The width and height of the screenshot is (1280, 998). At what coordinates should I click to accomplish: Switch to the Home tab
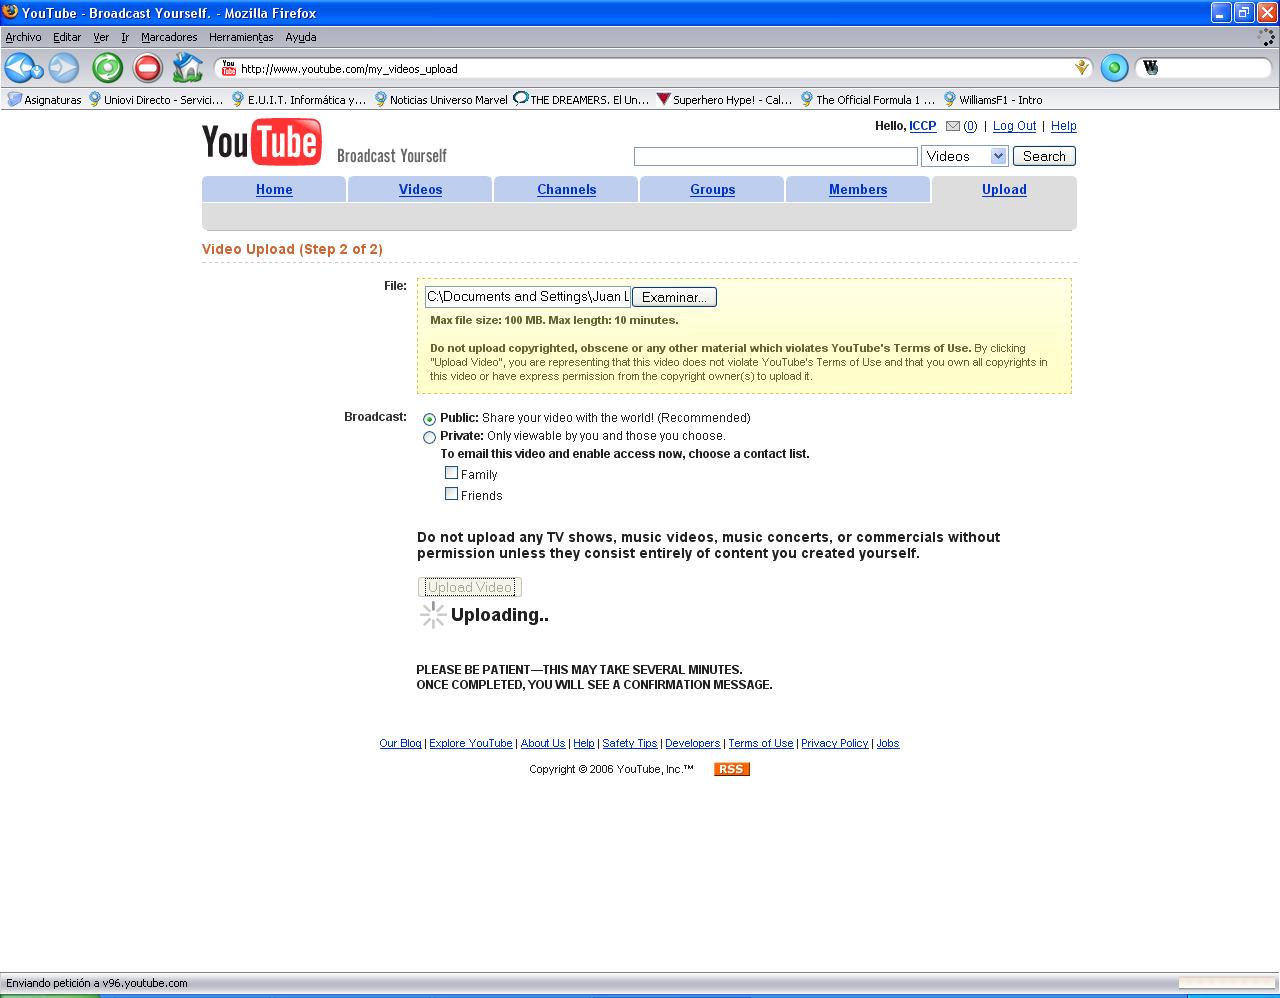[274, 189]
